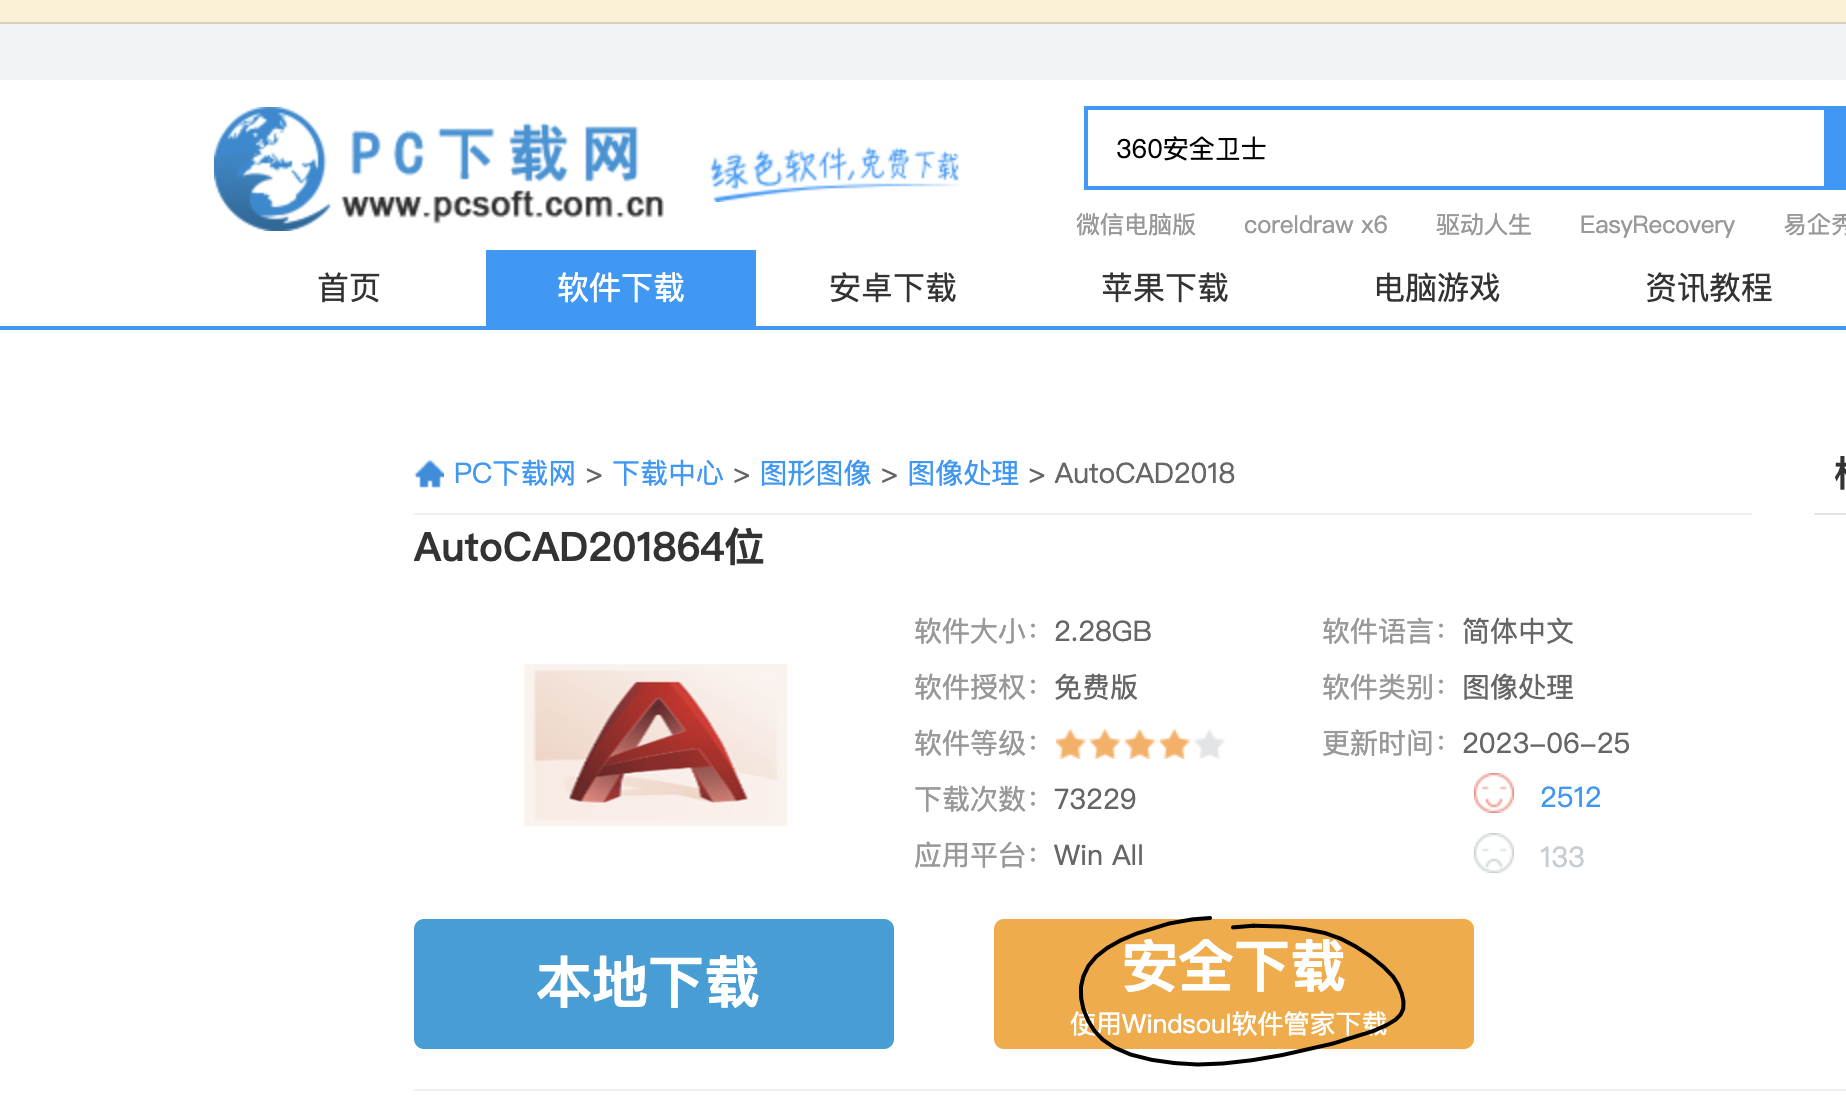This screenshot has width=1846, height=1110.
Task: Click the 133 dislike count
Action: (x=1562, y=857)
